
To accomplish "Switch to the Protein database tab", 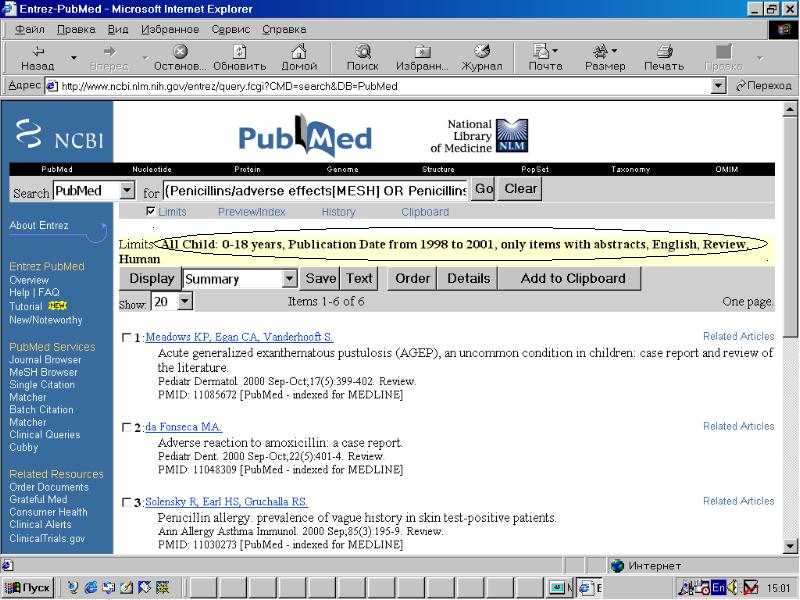I will 247,169.
